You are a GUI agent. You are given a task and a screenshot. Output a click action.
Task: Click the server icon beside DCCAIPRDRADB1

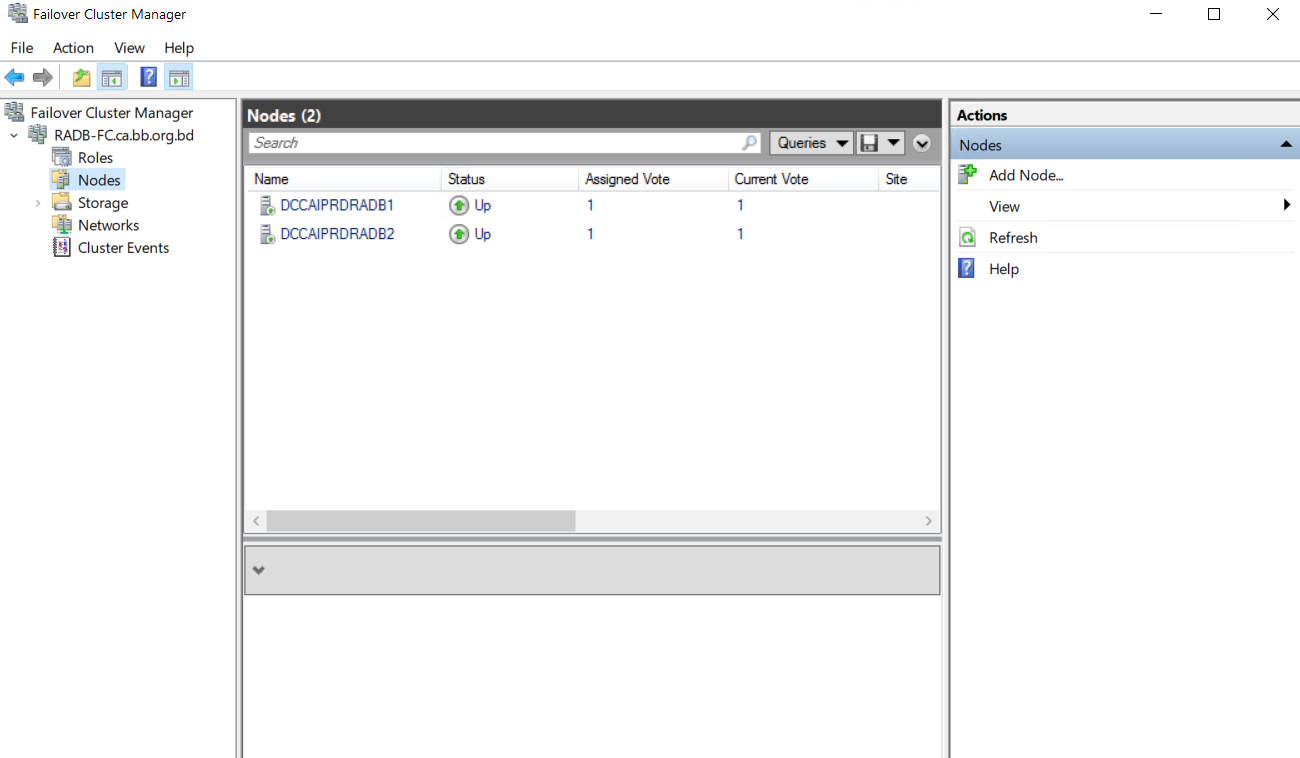pyautogui.click(x=266, y=205)
